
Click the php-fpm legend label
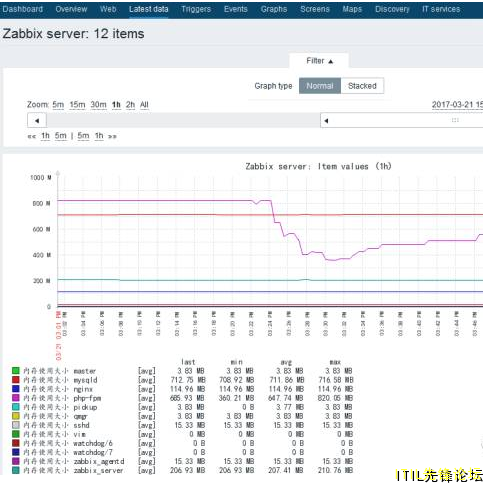[62, 398]
